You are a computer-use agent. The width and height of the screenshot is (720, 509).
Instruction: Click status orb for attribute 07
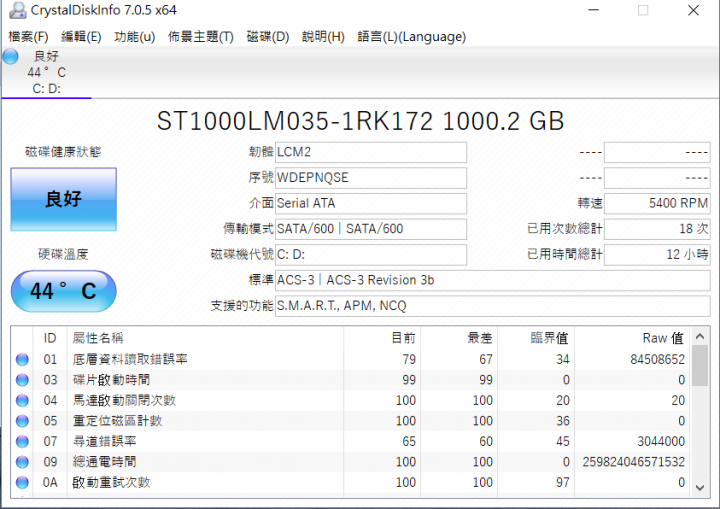pyautogui.click(x=22, y=441)
